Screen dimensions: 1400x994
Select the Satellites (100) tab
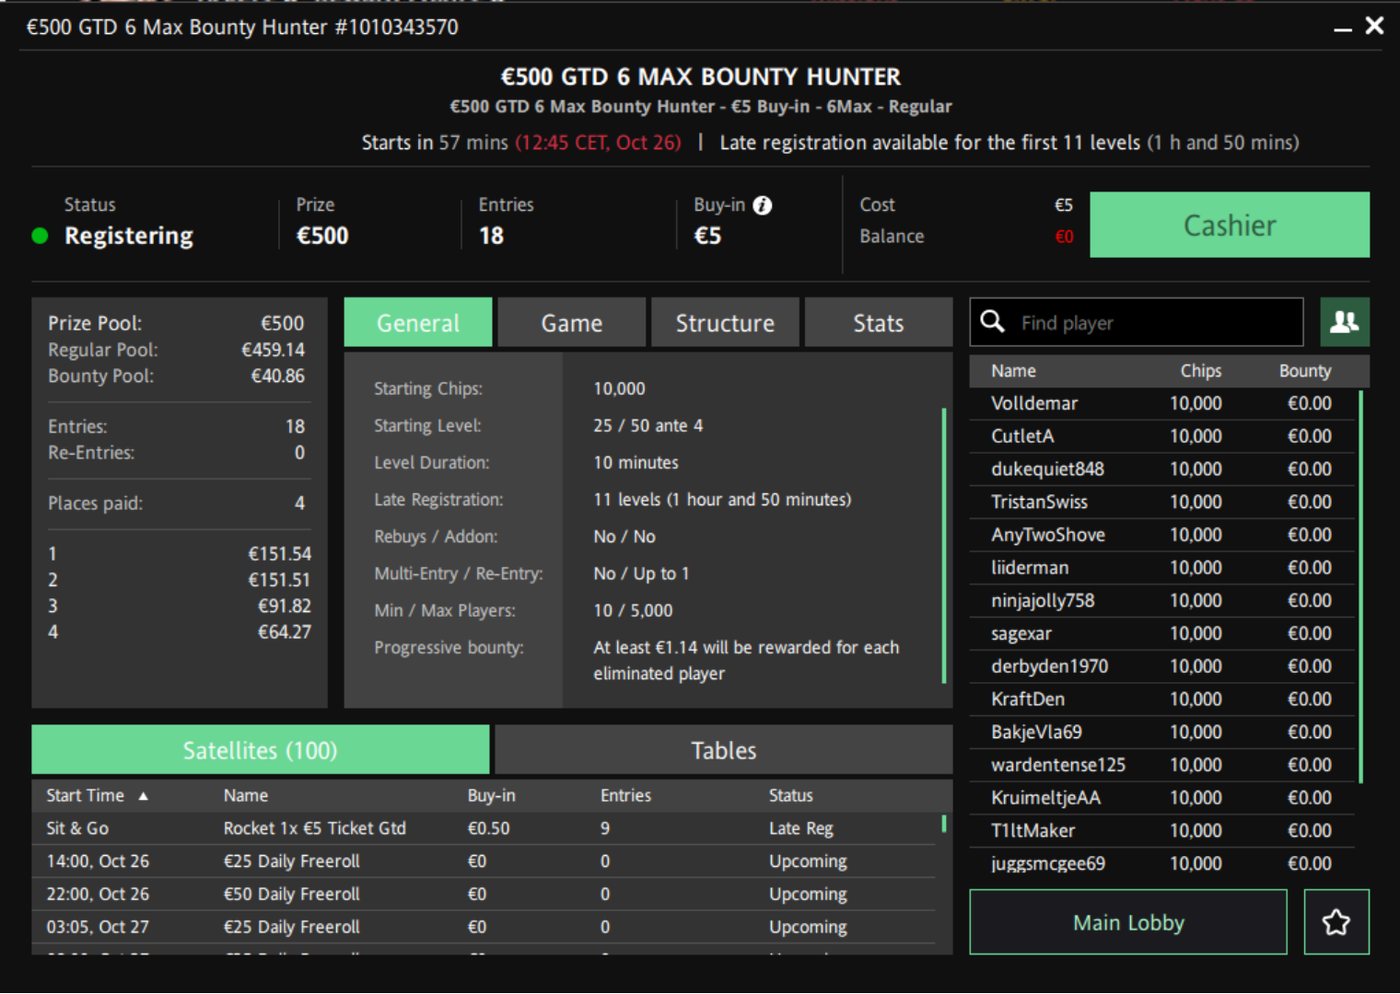[260, 750]
